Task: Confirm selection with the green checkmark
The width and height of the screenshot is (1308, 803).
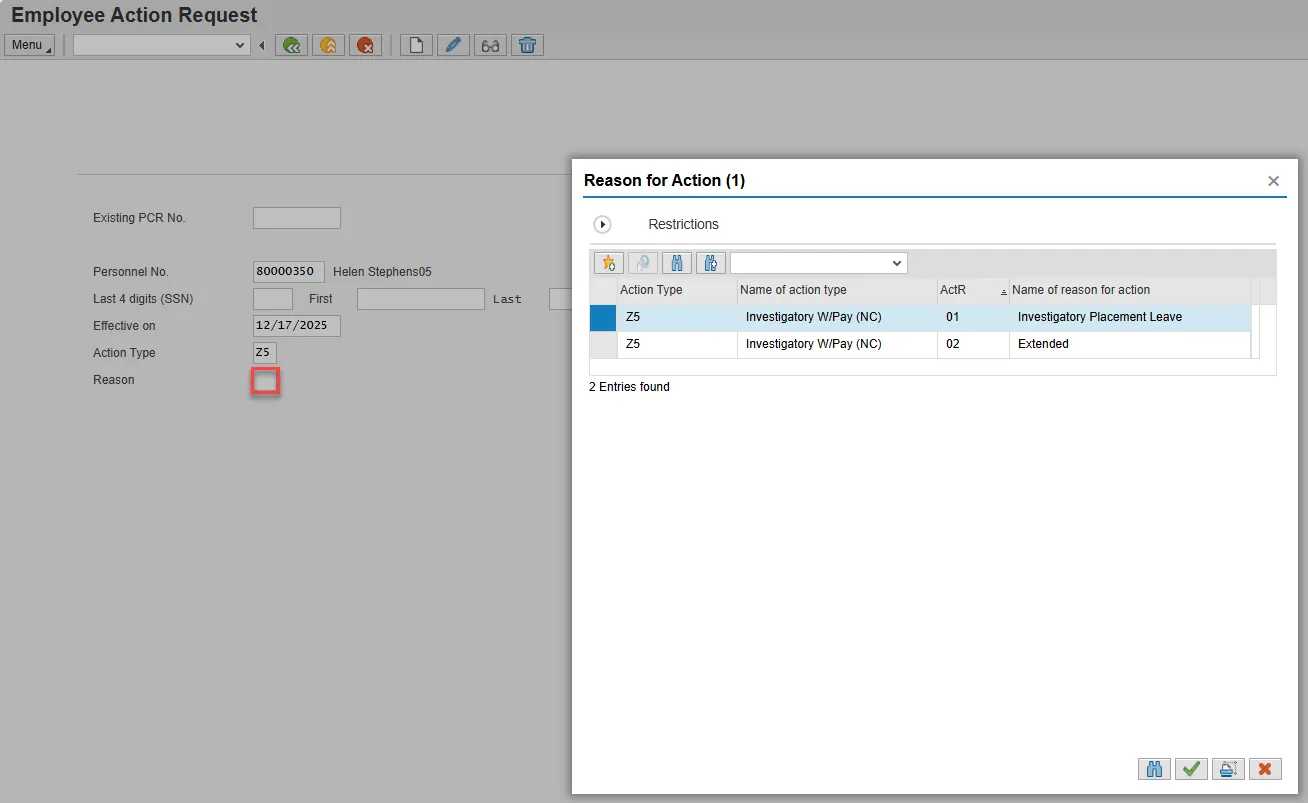Action: tap(1190, 769)
